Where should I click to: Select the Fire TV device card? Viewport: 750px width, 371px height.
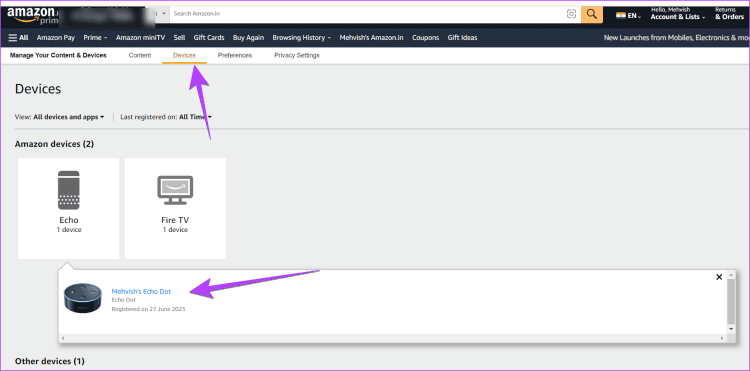click(175, 208)
